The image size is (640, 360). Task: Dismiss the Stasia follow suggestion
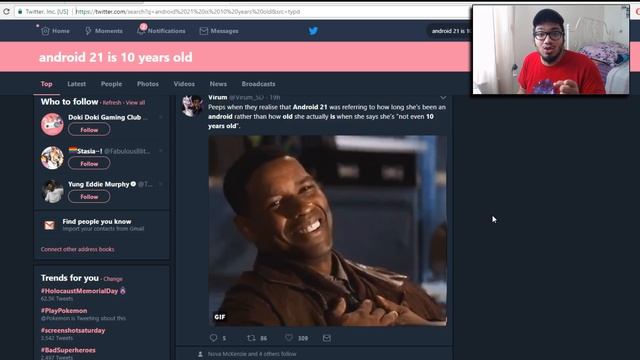[161, 151]
